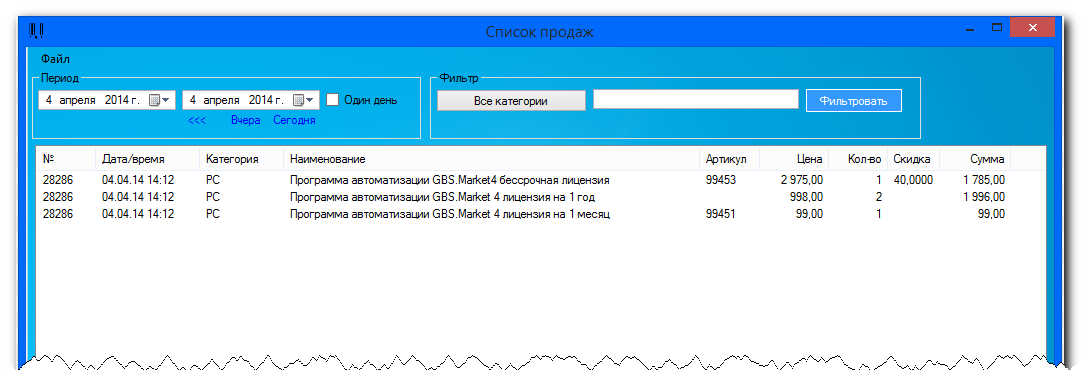
Task: Sort by the Категория column header
Action: [x=241, y=159]
